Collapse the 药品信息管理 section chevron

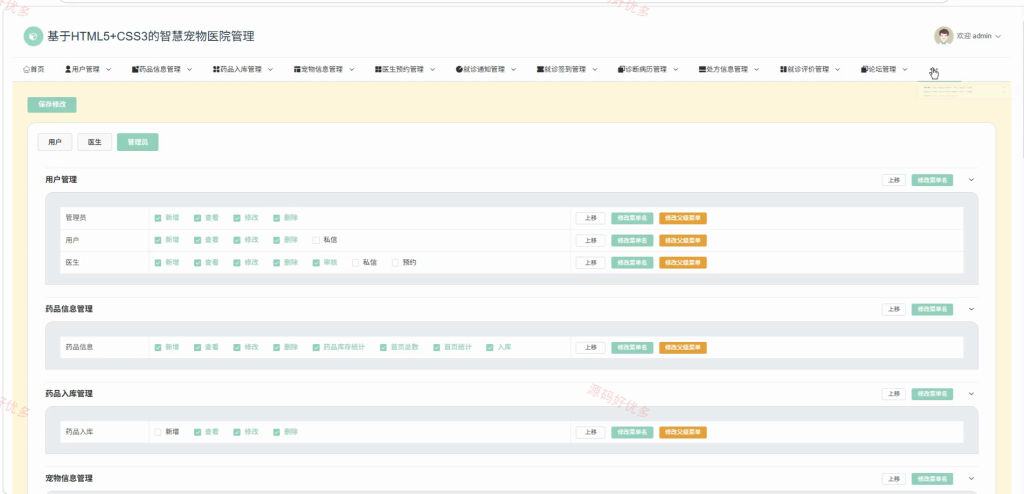971,309
